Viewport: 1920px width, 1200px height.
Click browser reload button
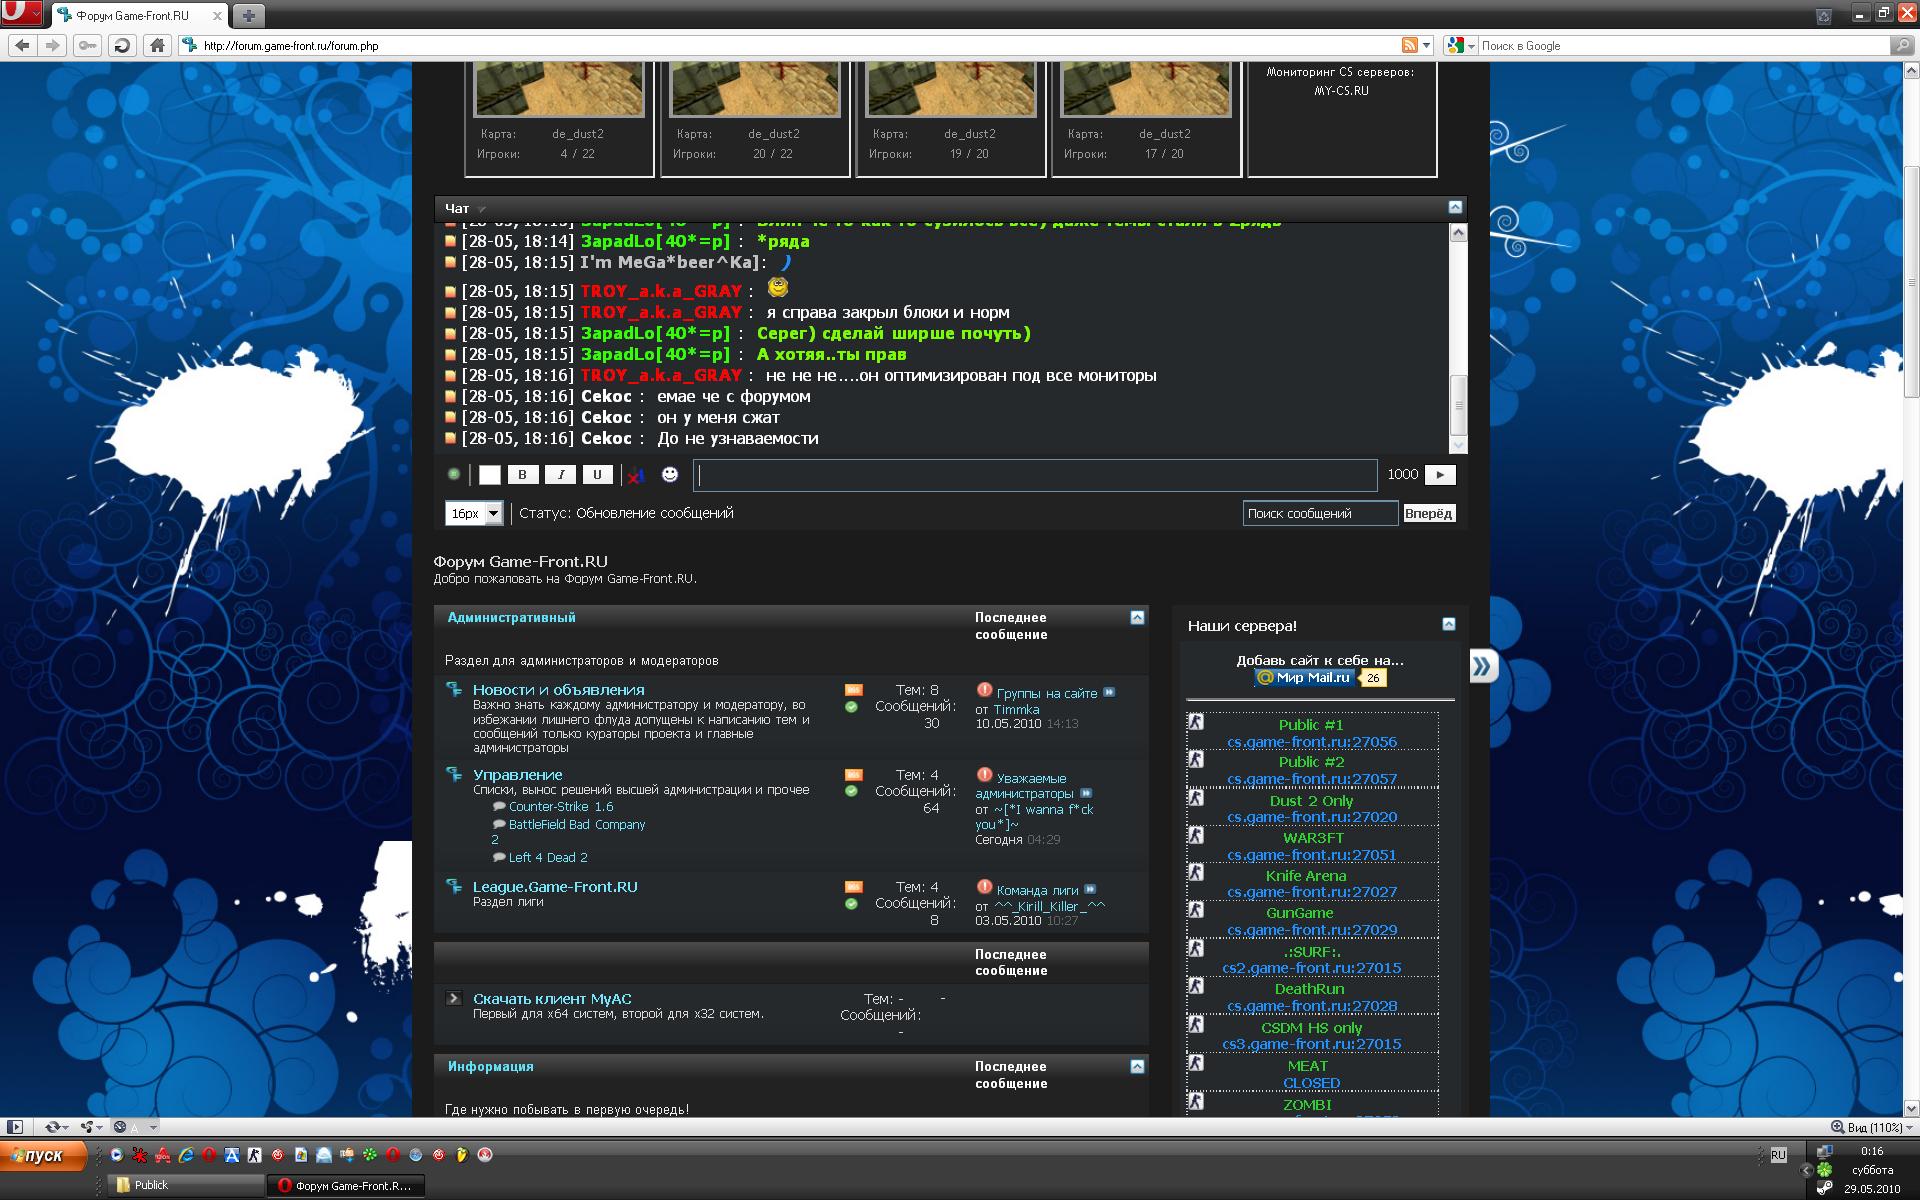122,45
